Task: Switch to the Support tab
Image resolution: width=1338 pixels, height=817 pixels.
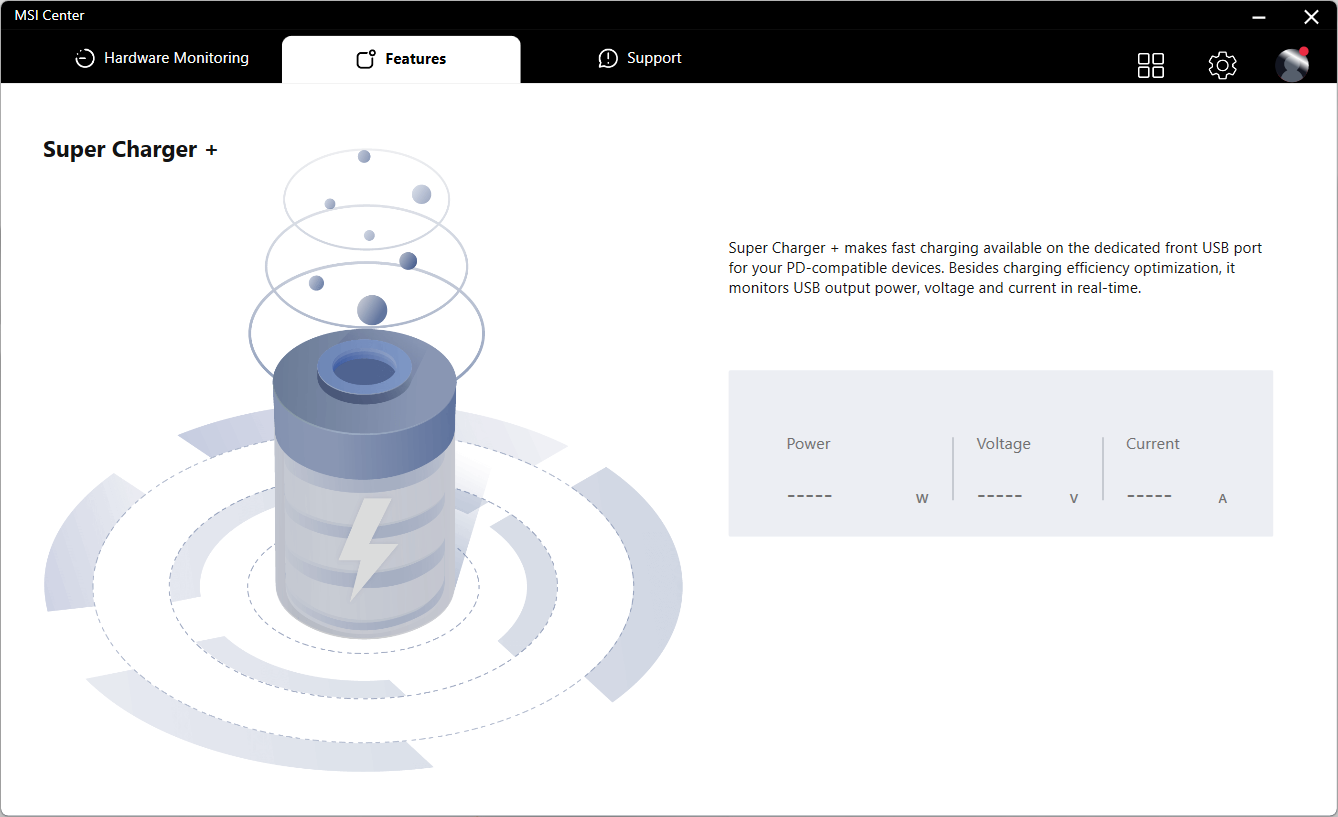Action: (x=640, y=59)
